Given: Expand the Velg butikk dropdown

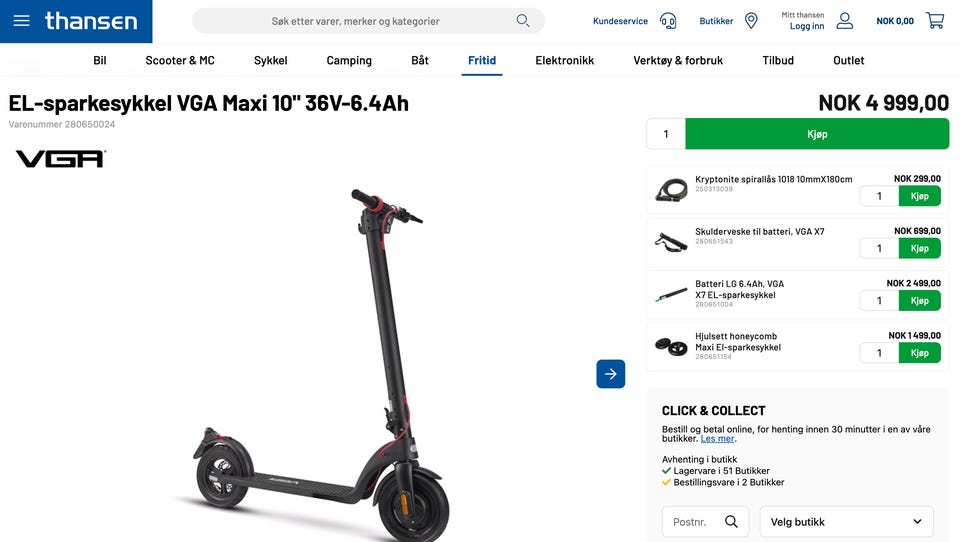Looking at the screenshot, I should [x=847, y=522].
